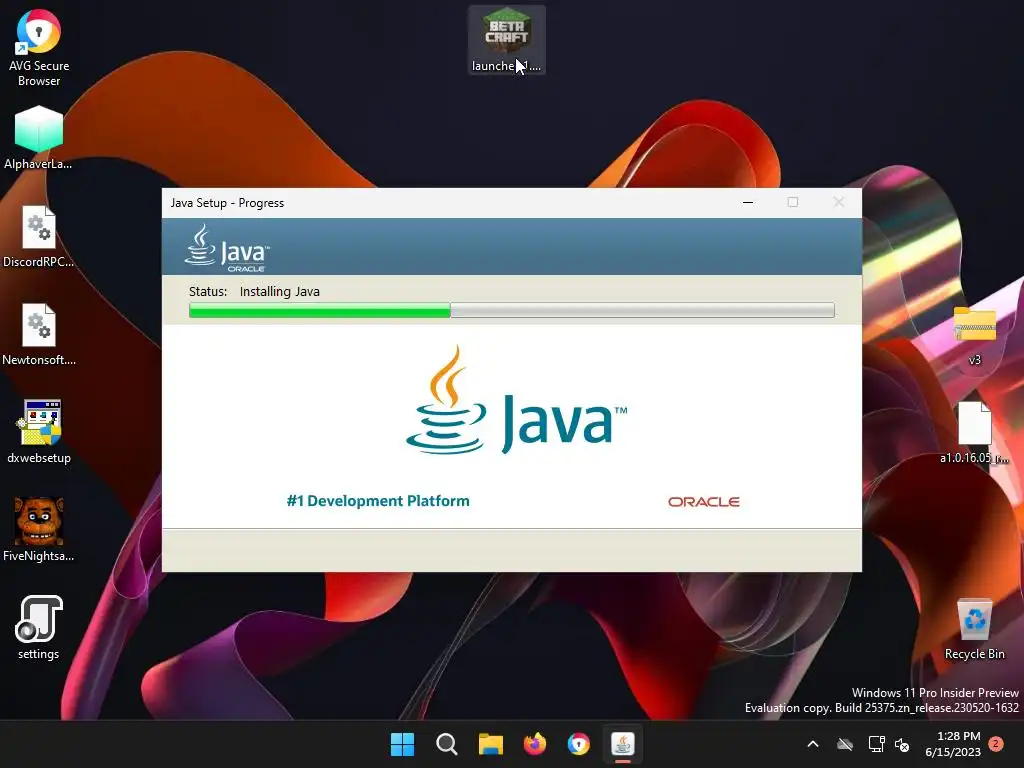Click the 'Installing Java' status text

point(280,291)
